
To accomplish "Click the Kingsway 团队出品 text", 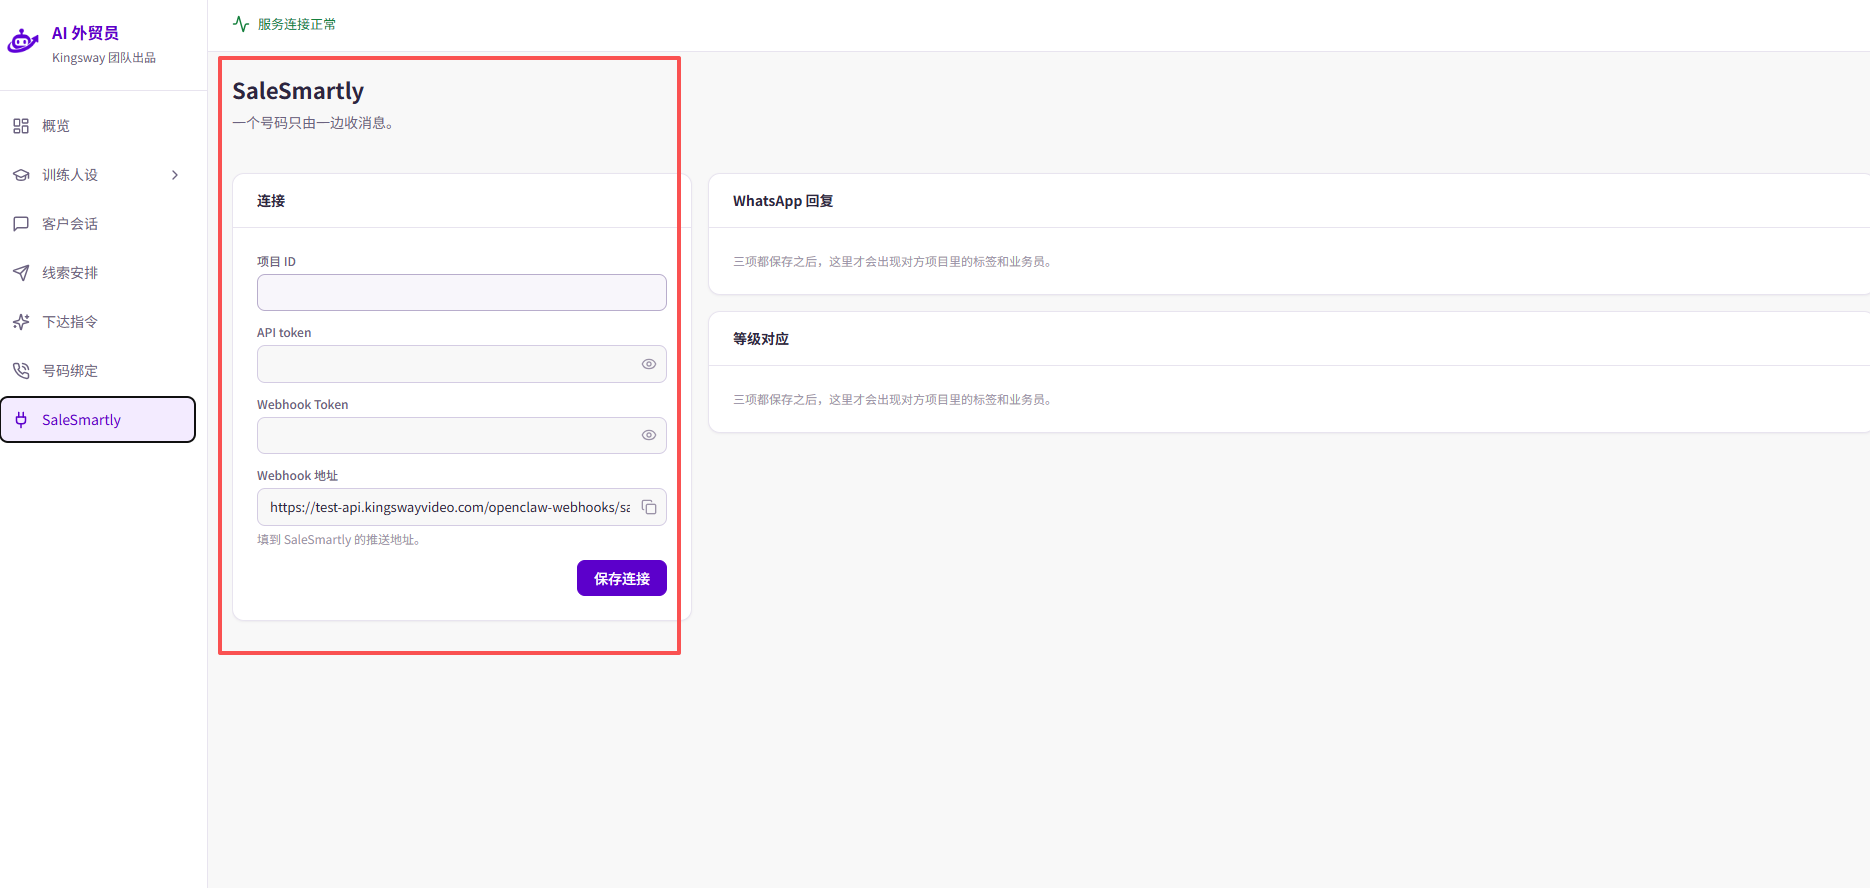I will pos(104,58).
